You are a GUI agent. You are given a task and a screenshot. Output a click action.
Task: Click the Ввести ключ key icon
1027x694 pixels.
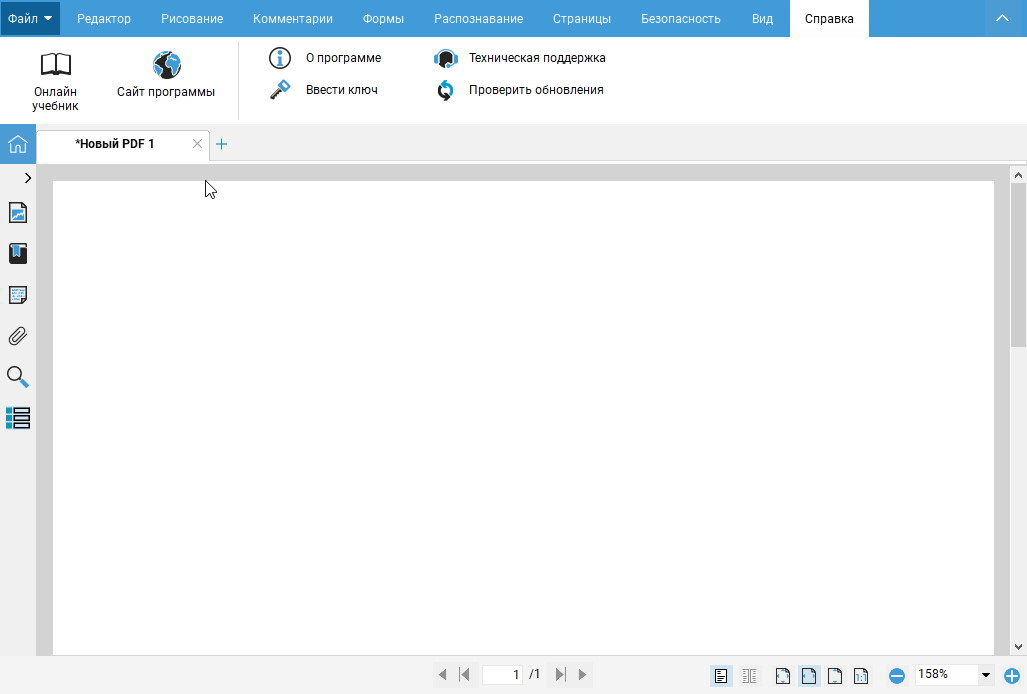point(280,90)
